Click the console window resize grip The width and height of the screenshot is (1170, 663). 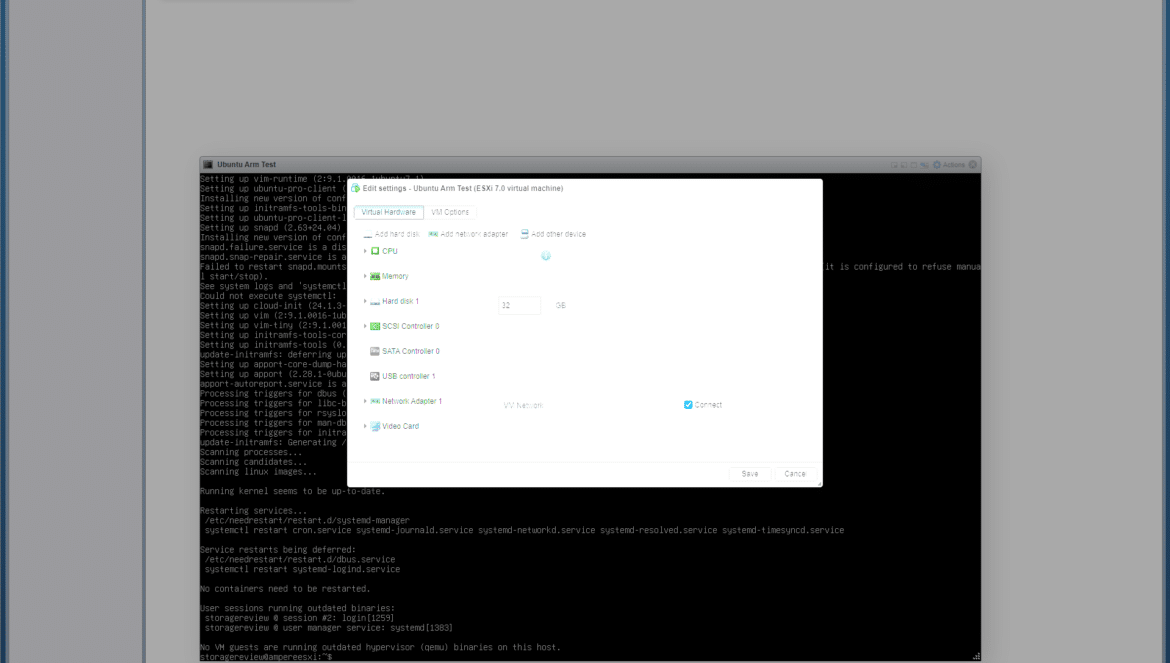pos(977,656)
